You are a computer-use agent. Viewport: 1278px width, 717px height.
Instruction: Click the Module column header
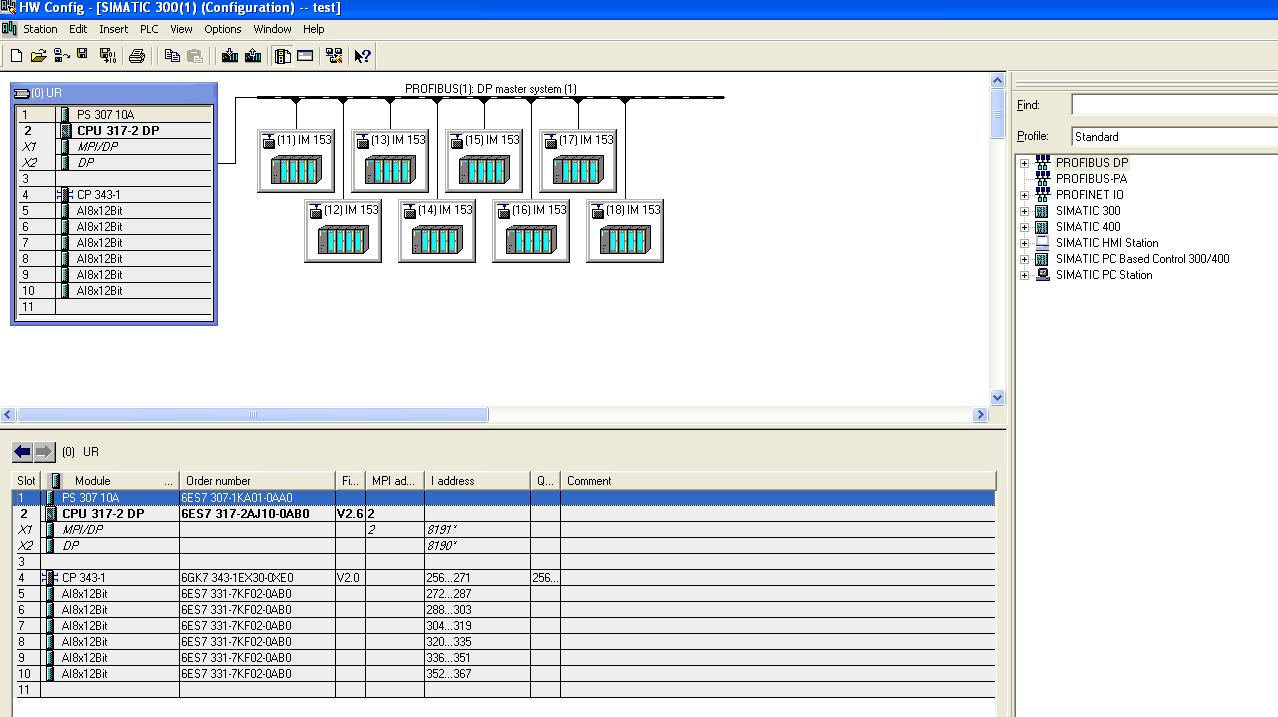tap(110, 481)
